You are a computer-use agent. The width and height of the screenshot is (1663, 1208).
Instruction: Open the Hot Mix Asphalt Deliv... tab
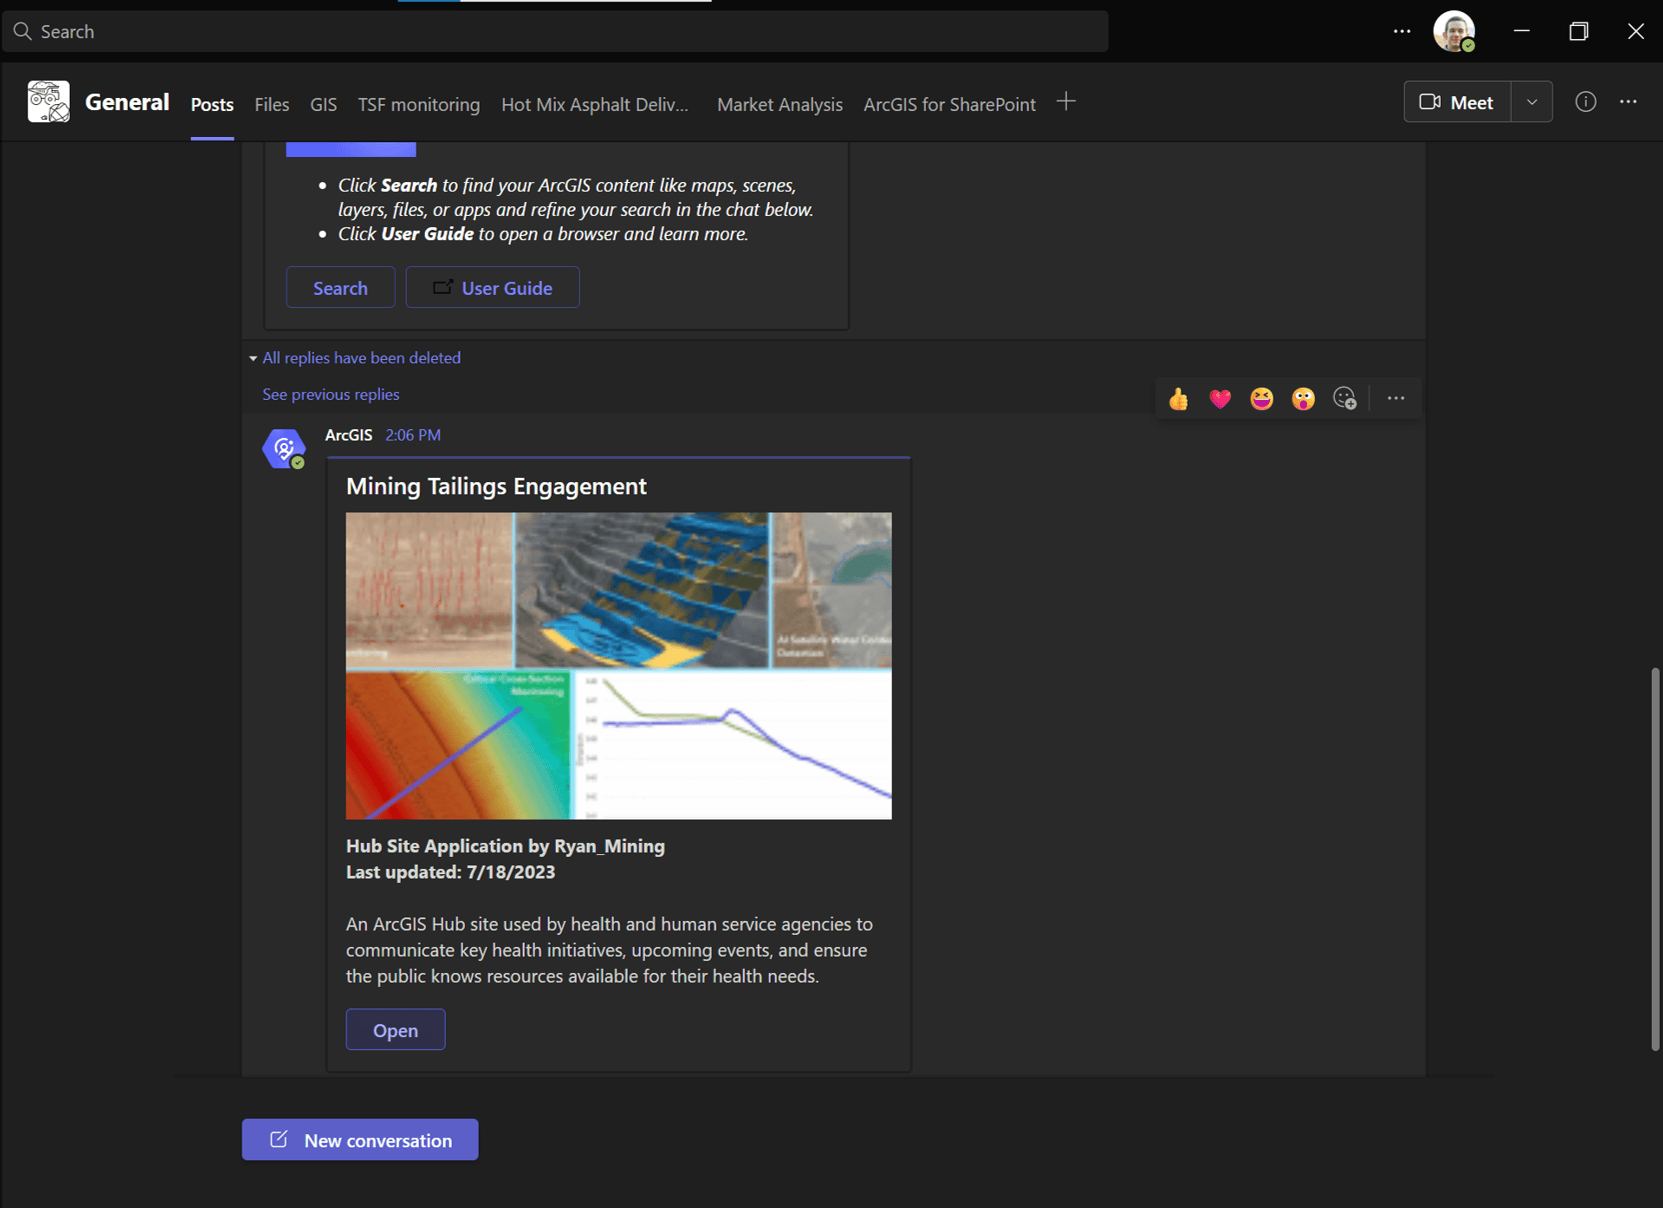[x=595, y=104]
